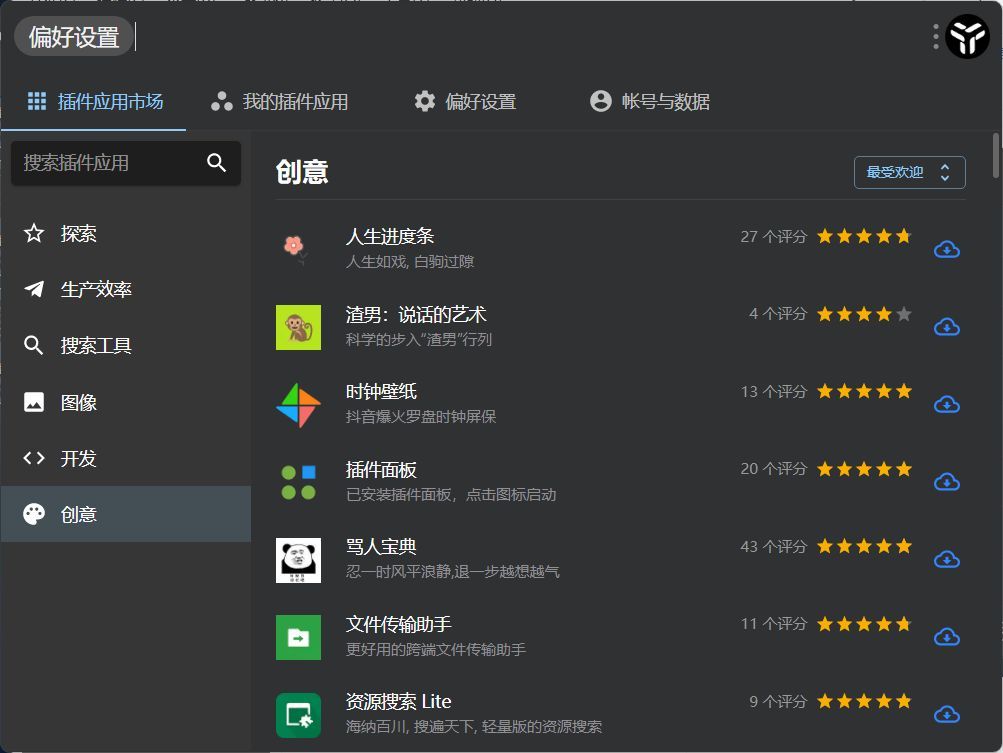Image resolution: width=1003 pixels, height=753 pixels.
Task: Click the 9 个评分 rating count
Action: click(x=778, y=702)
